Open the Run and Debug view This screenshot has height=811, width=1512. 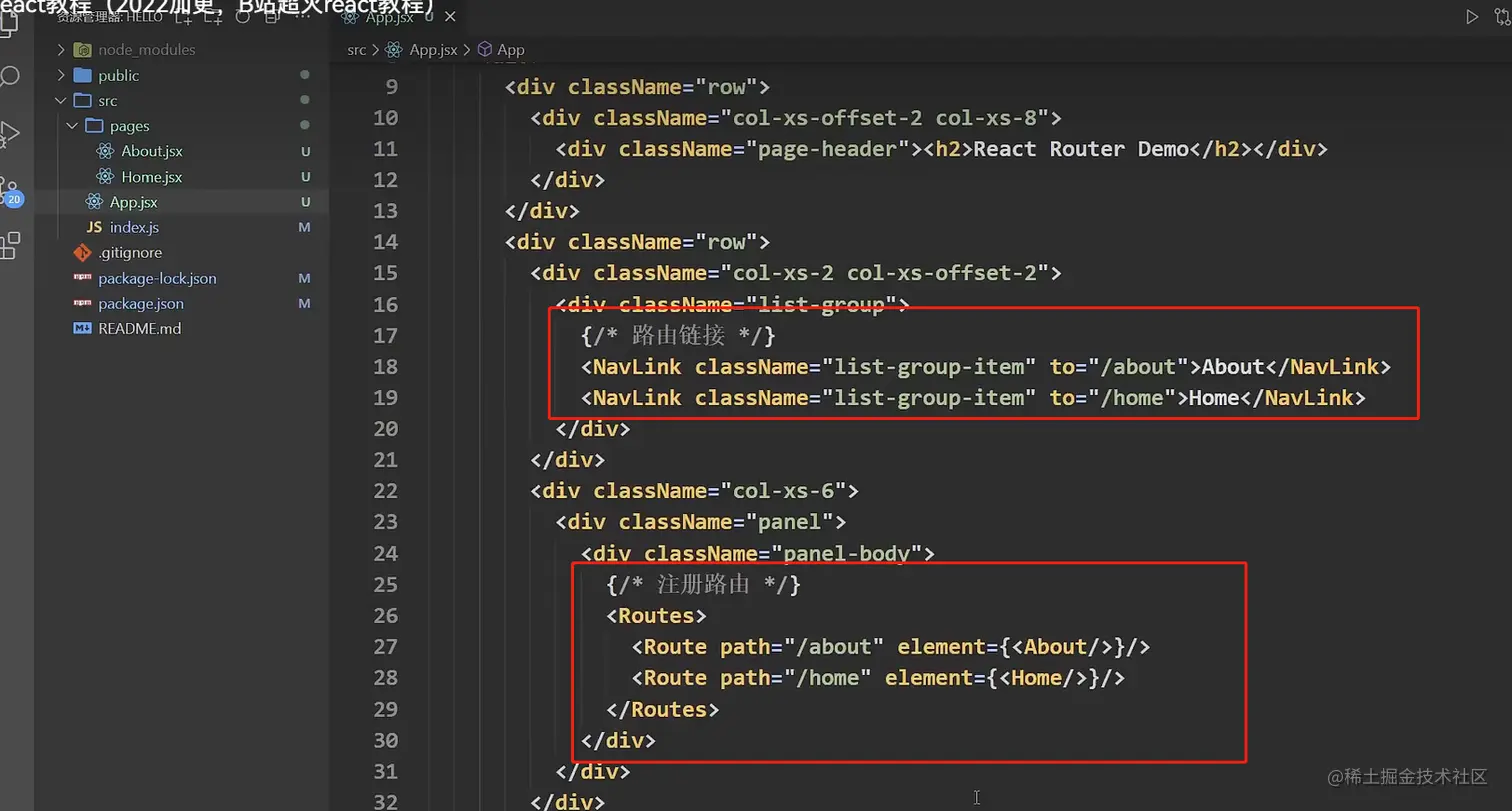click(9, 134)
